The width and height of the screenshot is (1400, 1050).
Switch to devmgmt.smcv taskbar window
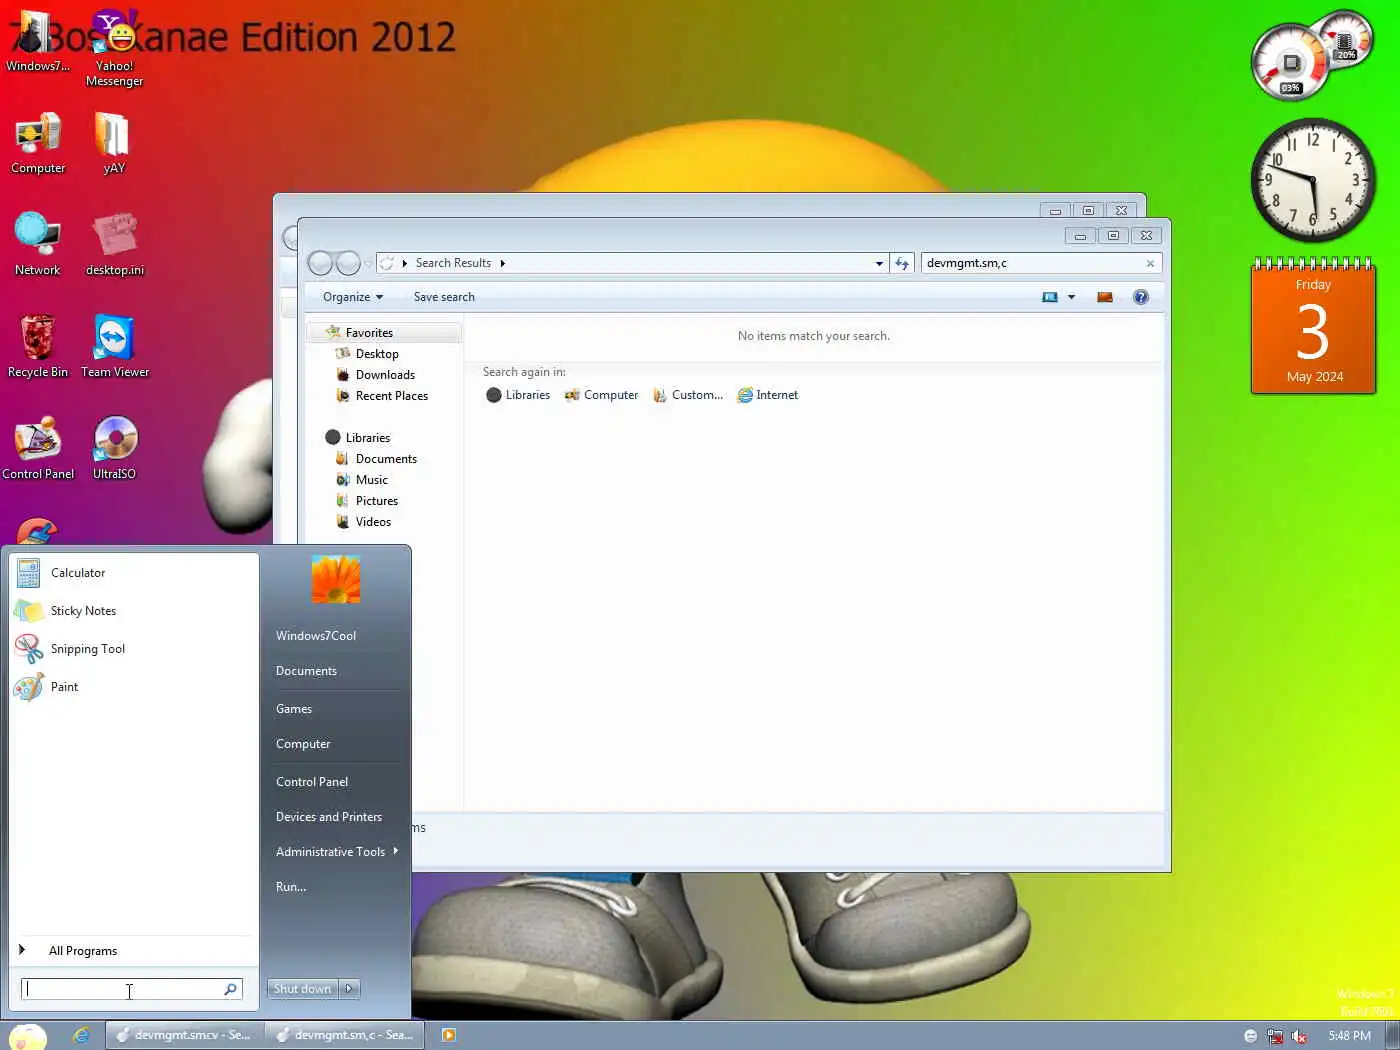(184, 1035)
